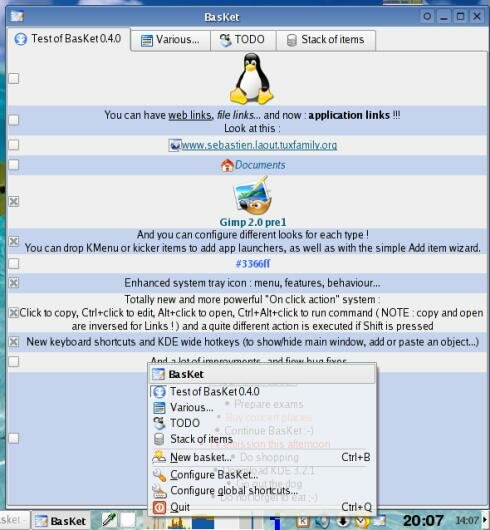Click the BasKet tray icon left of the clock
Image resolution: width=490 pixels, height=530 pixels.
[x=379, y=521]
